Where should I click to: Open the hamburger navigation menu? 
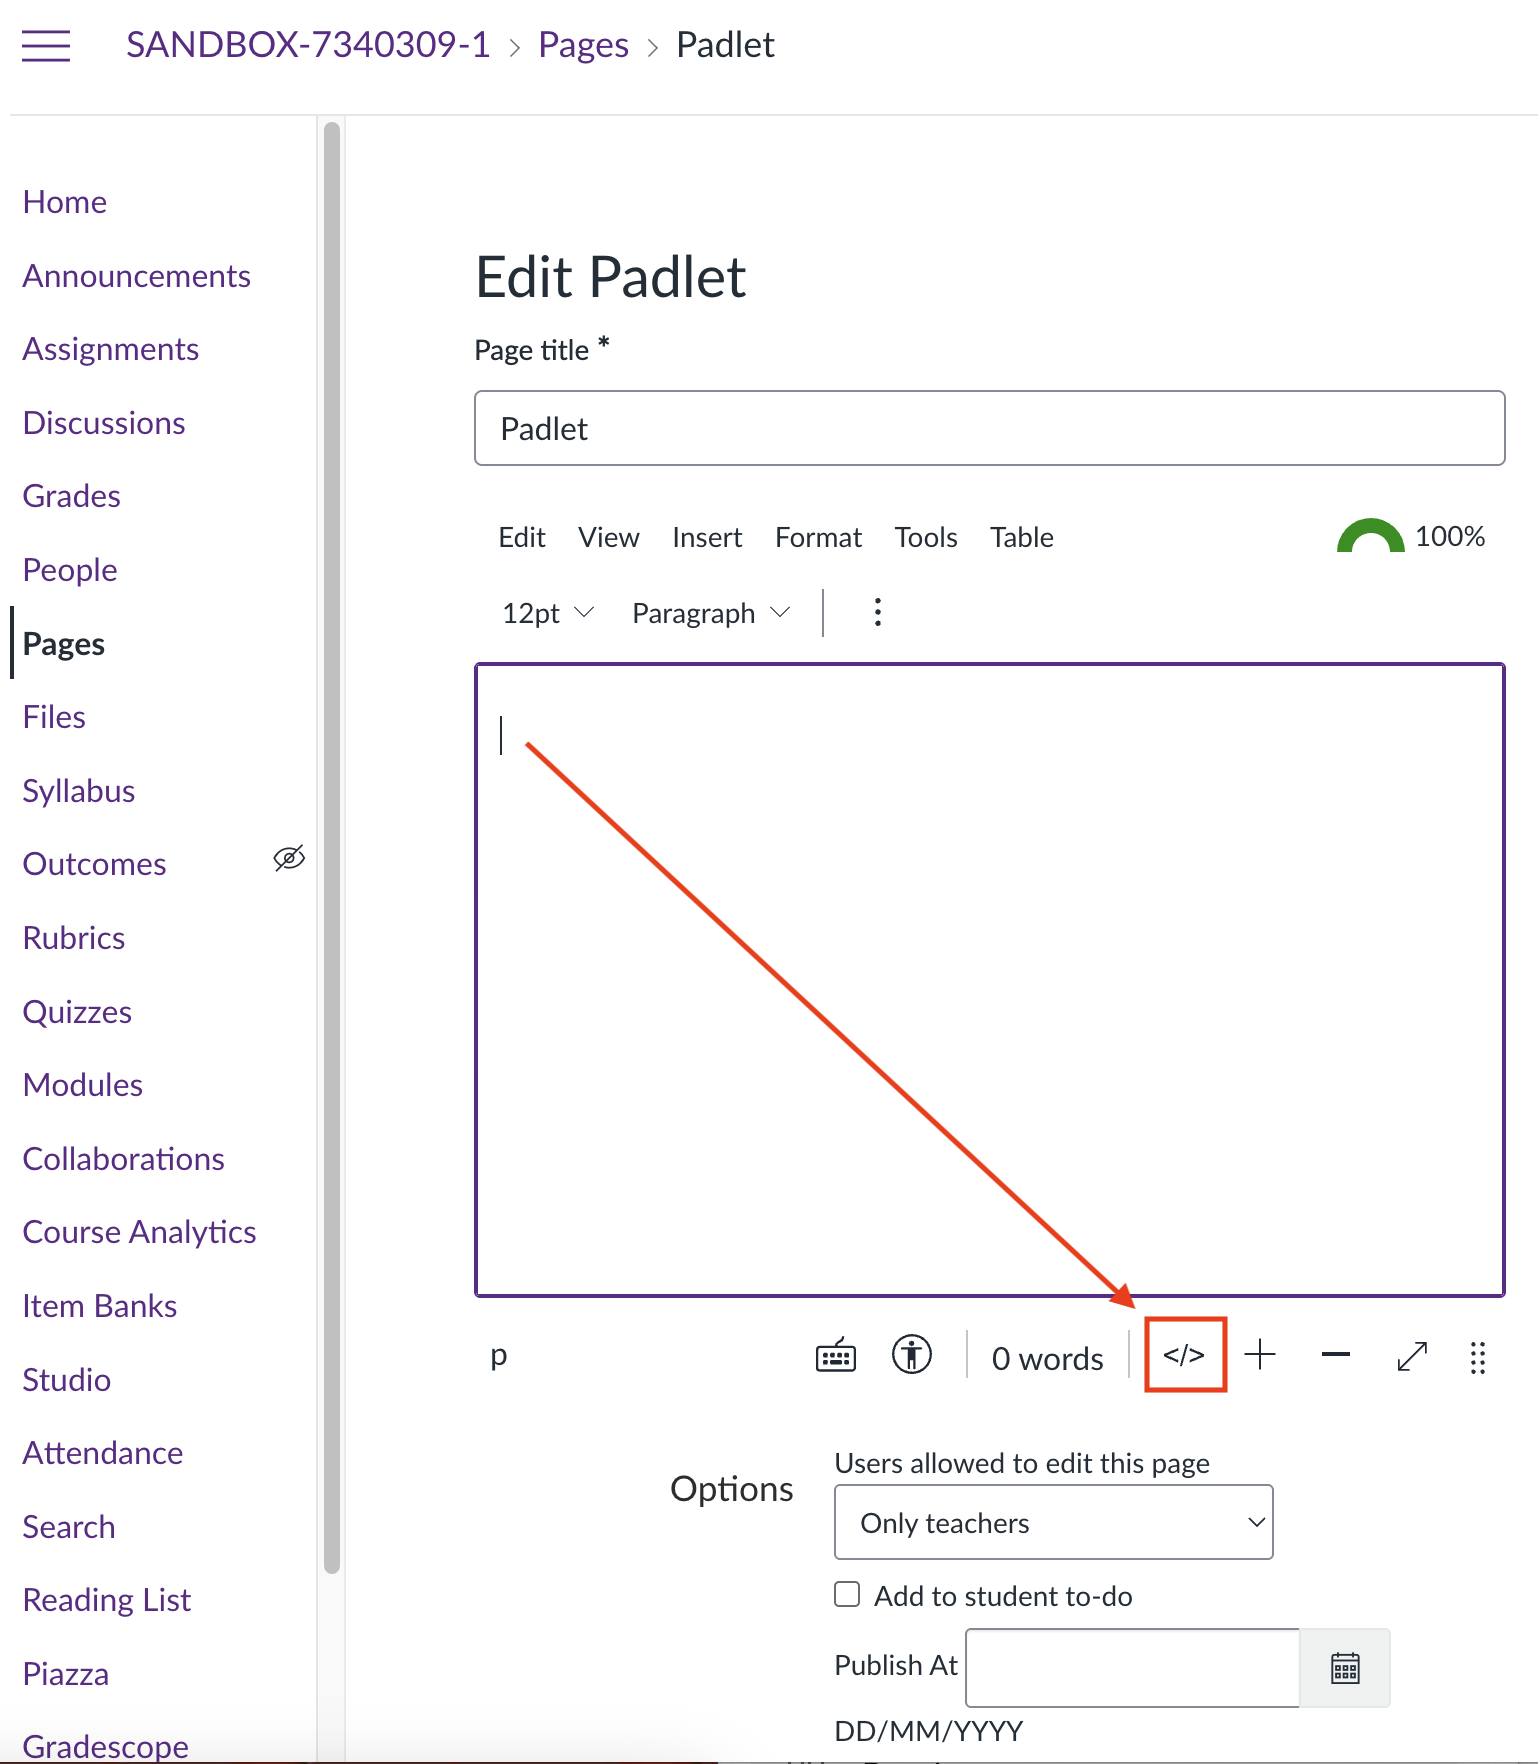pos(46,46)
